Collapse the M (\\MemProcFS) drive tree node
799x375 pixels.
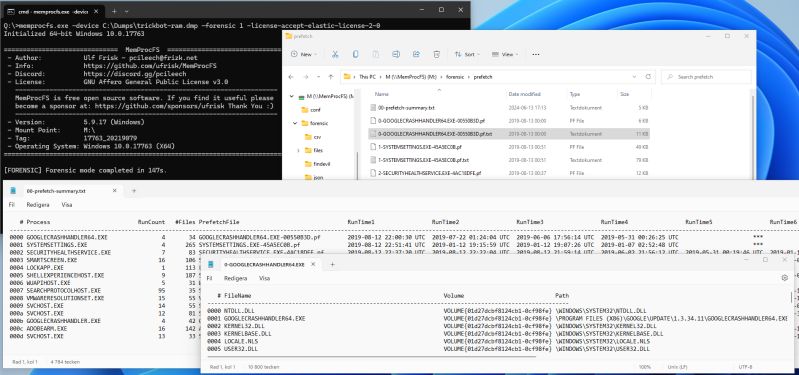(291, 96)
